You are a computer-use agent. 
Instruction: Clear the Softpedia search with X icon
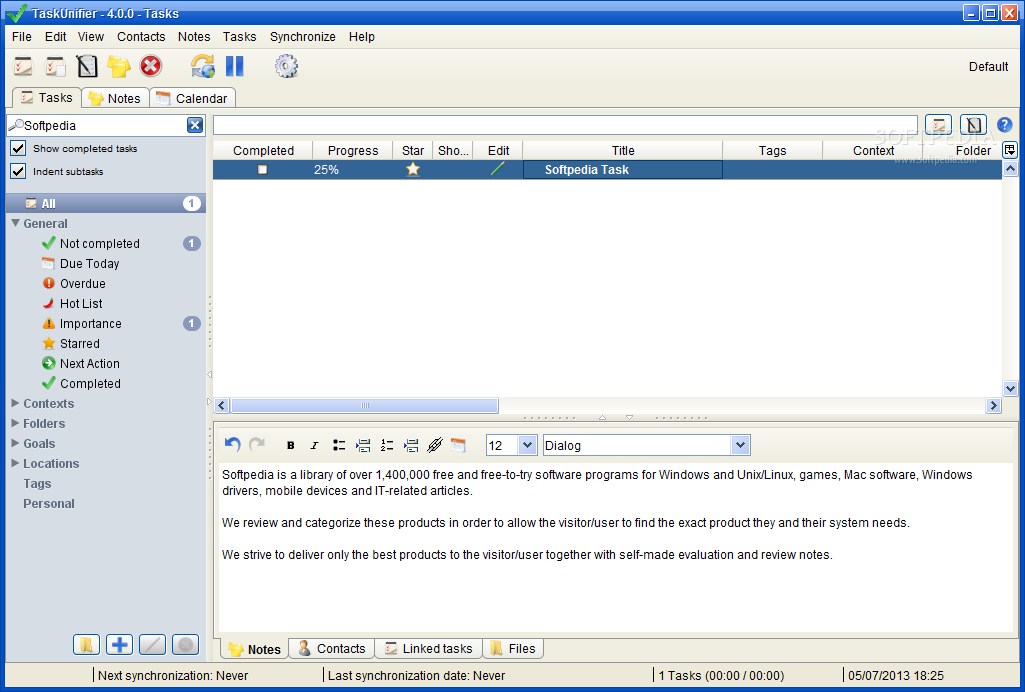(195, 125)
